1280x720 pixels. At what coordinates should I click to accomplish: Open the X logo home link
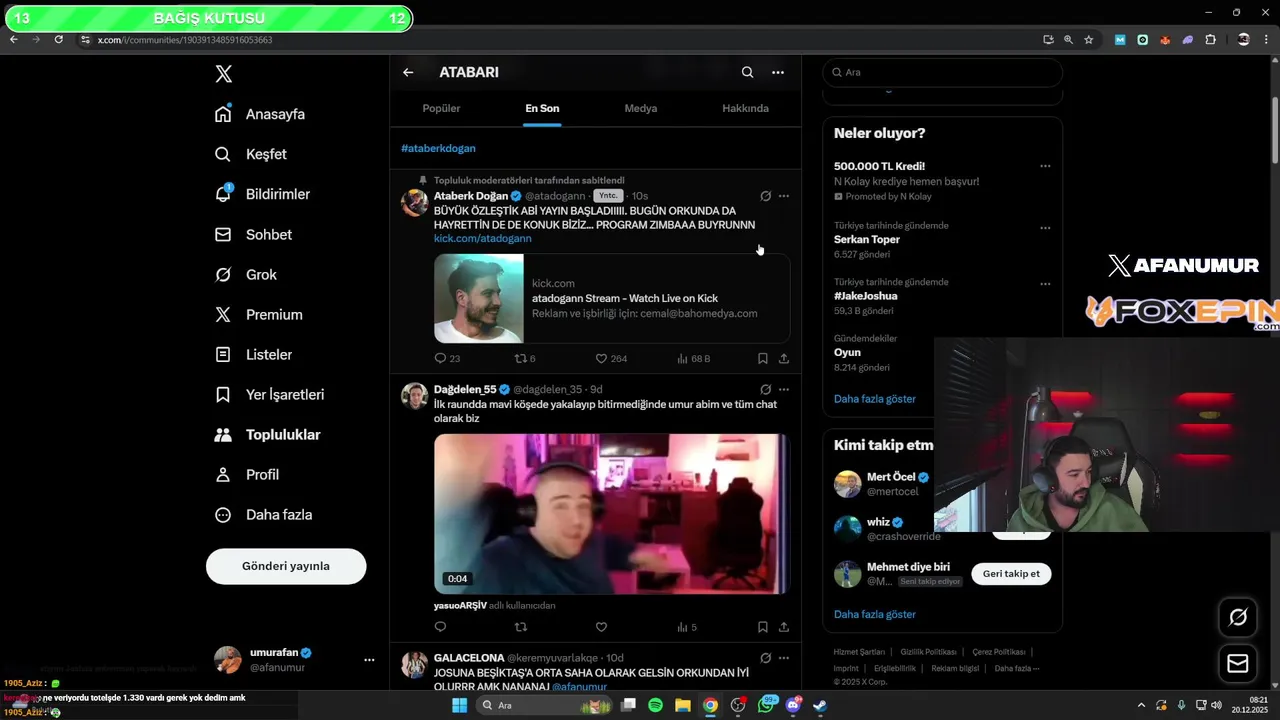point(224,74)
